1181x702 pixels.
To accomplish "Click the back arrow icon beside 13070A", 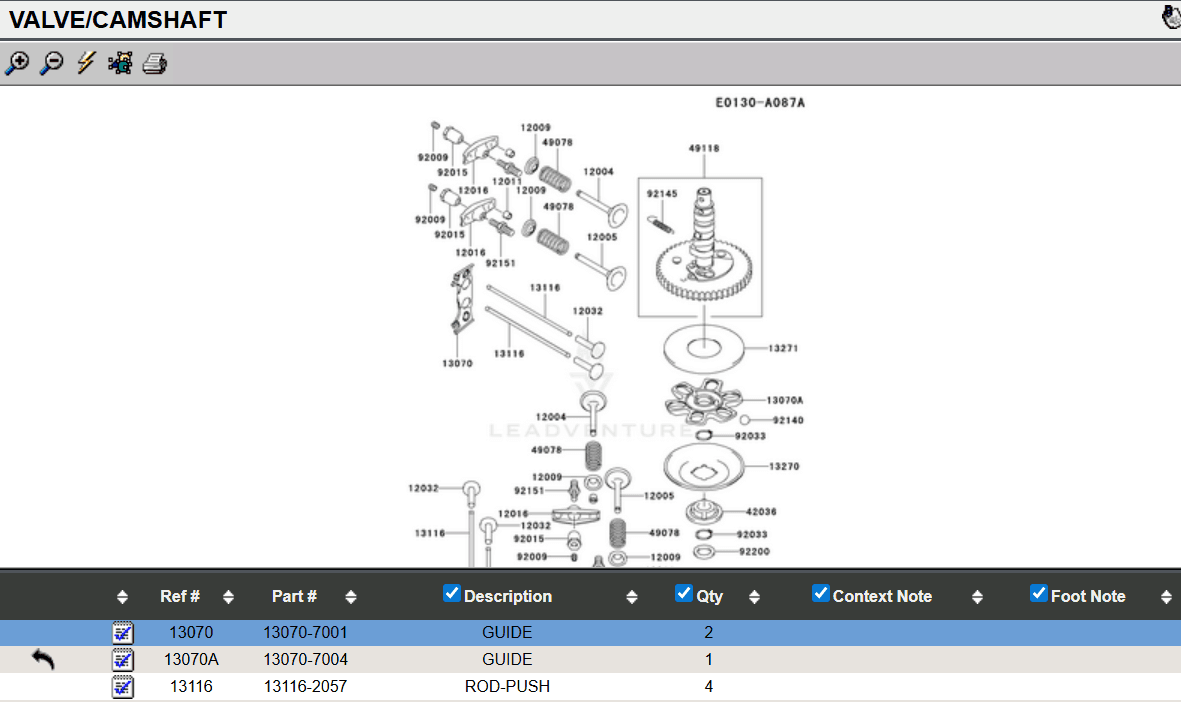I will coord(43,659).
